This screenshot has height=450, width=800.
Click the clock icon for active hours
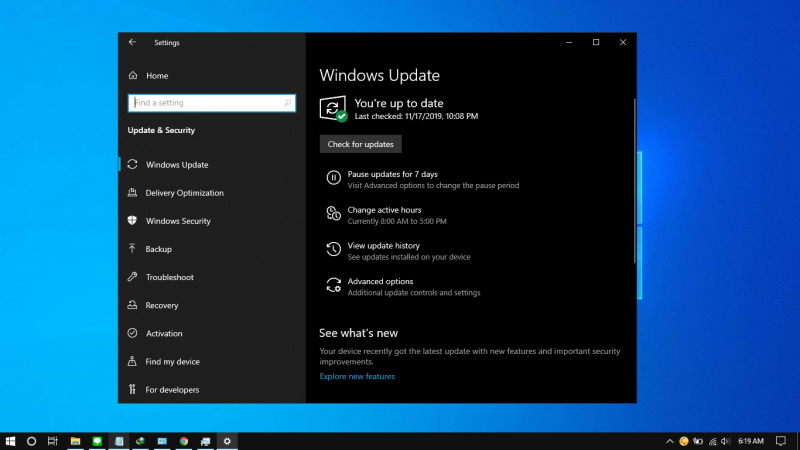pyautogui.click(x=334, y=213)
